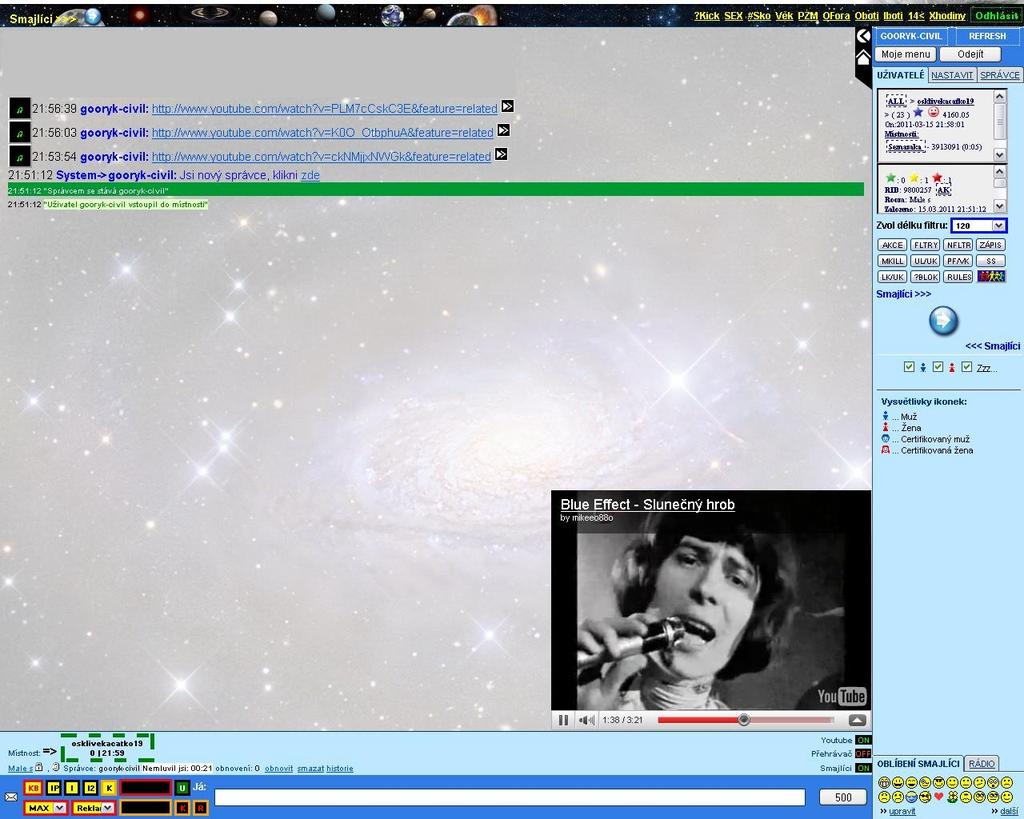Click the room lock icon next to Male s

click(x=39, y=767)
